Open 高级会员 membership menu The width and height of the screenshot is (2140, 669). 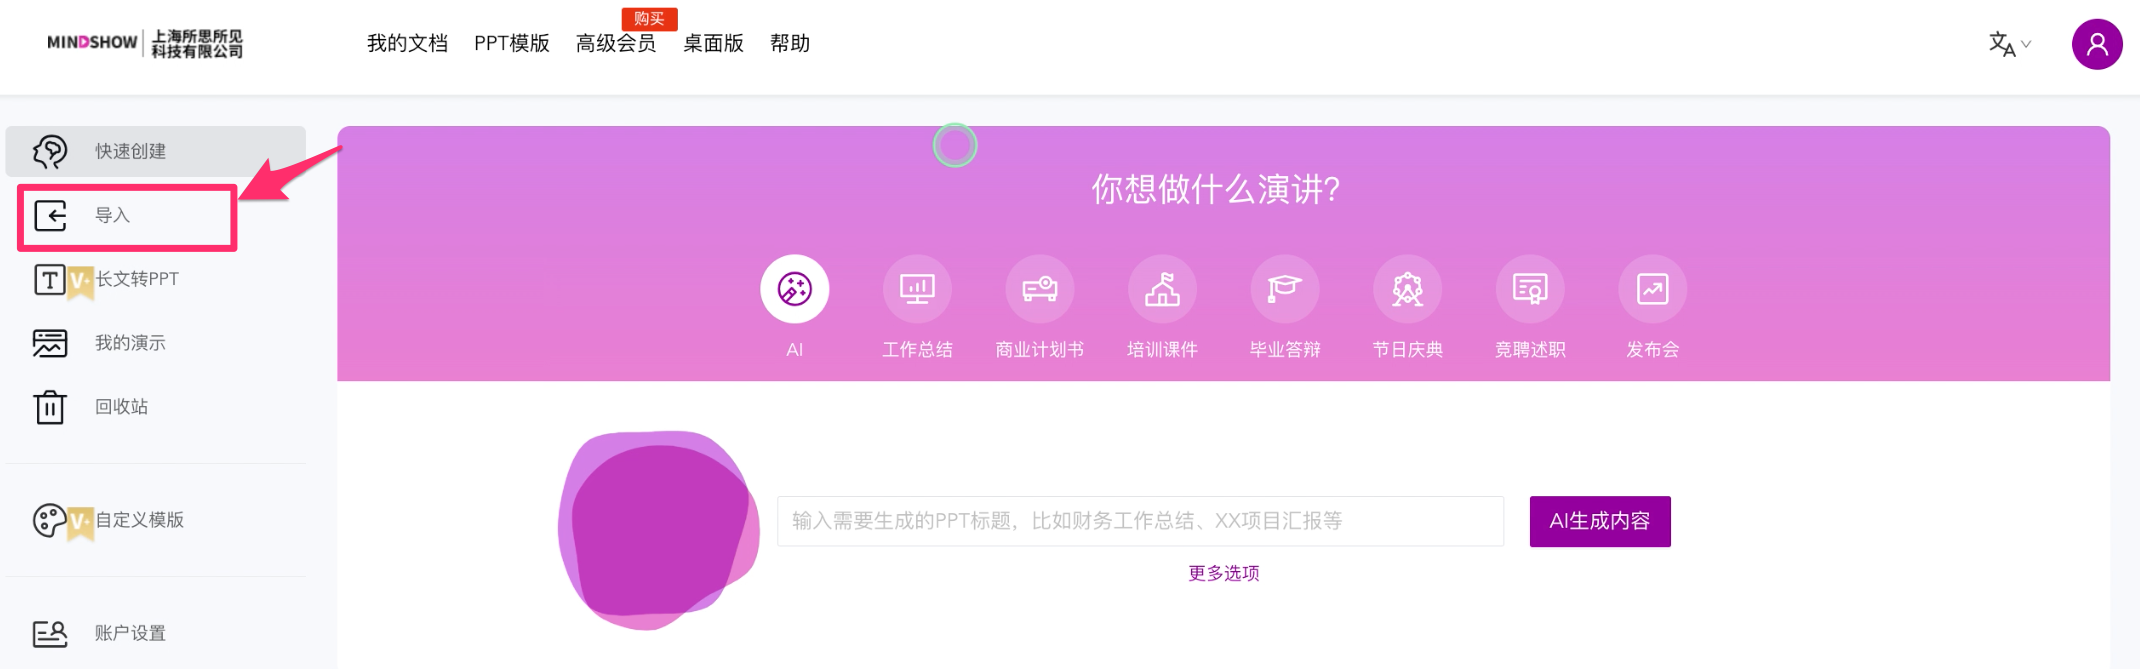point(616,43)
